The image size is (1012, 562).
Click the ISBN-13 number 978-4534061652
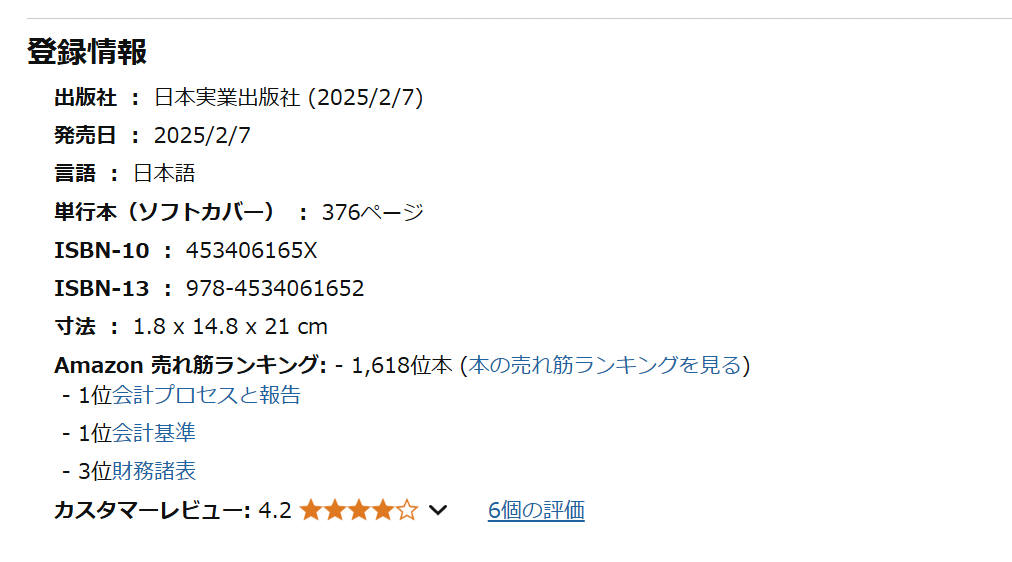275,289
